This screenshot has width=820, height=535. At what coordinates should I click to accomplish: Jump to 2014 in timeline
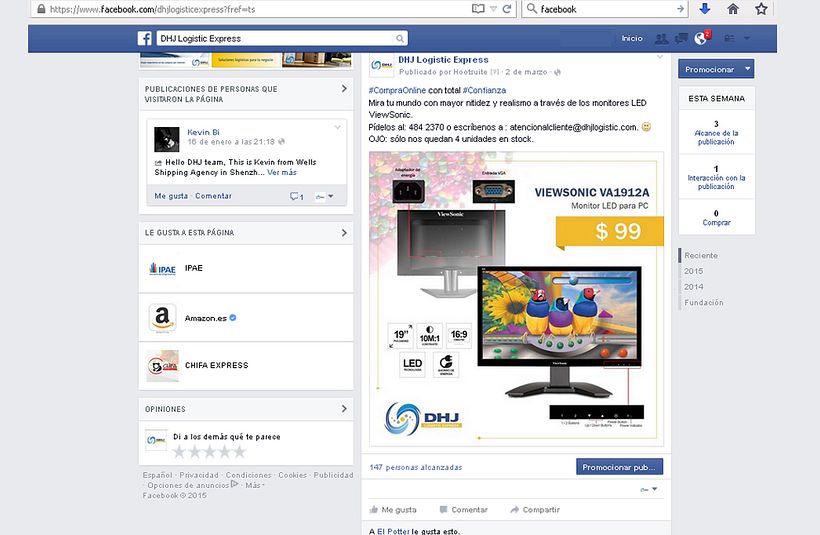pyautogui.click(x=693, y=287)
